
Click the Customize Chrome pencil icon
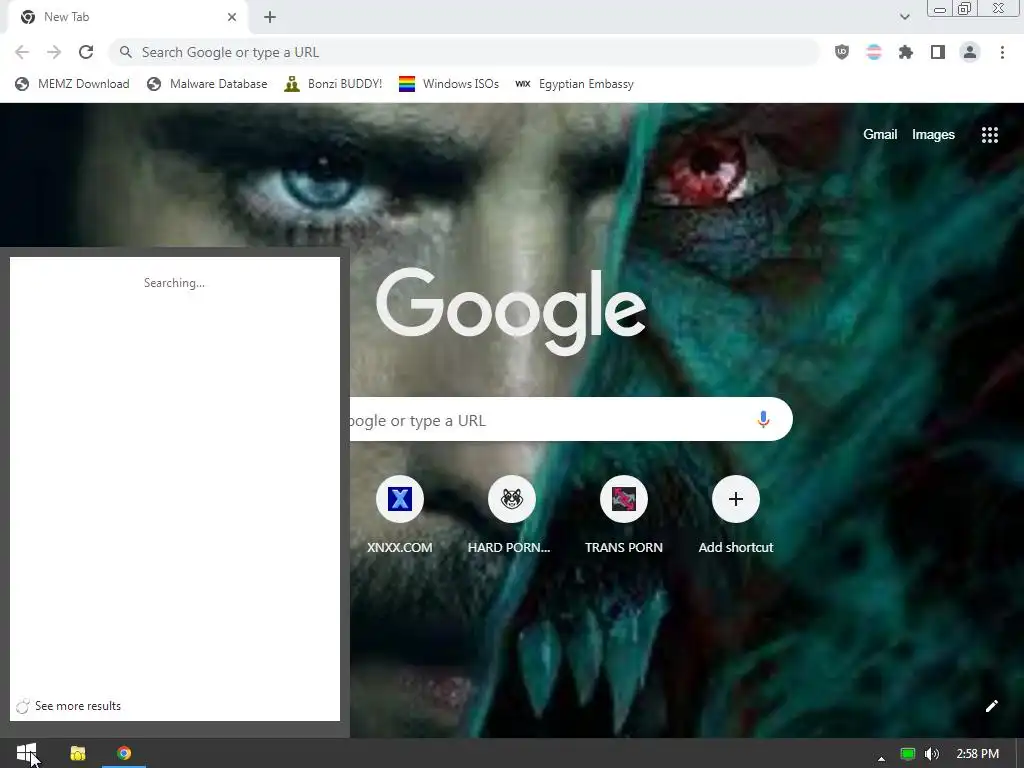991,706
